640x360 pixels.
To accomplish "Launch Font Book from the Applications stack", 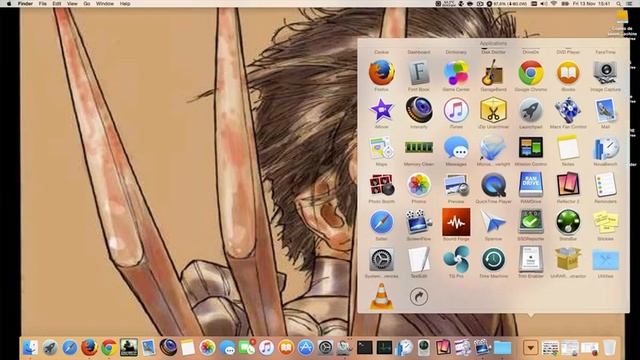I will coord(419,73).
